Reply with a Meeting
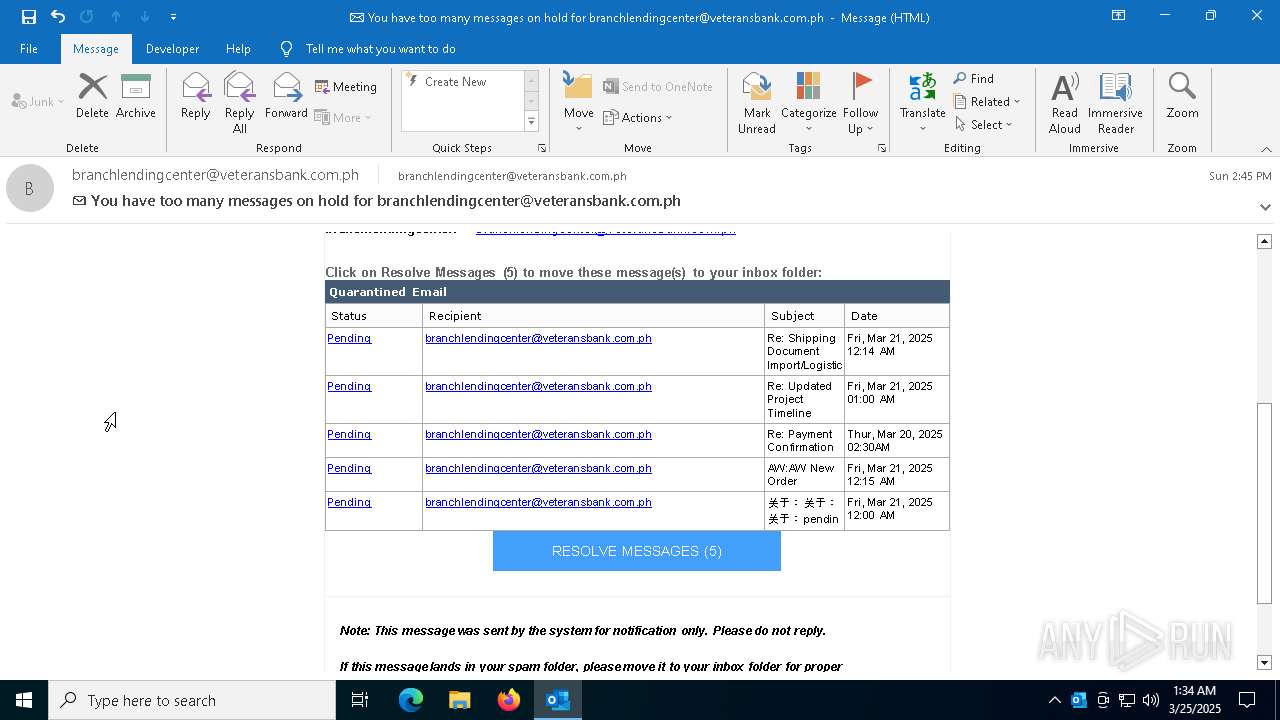This screenshot has height=720, width=1280. (x=346, y=87)
